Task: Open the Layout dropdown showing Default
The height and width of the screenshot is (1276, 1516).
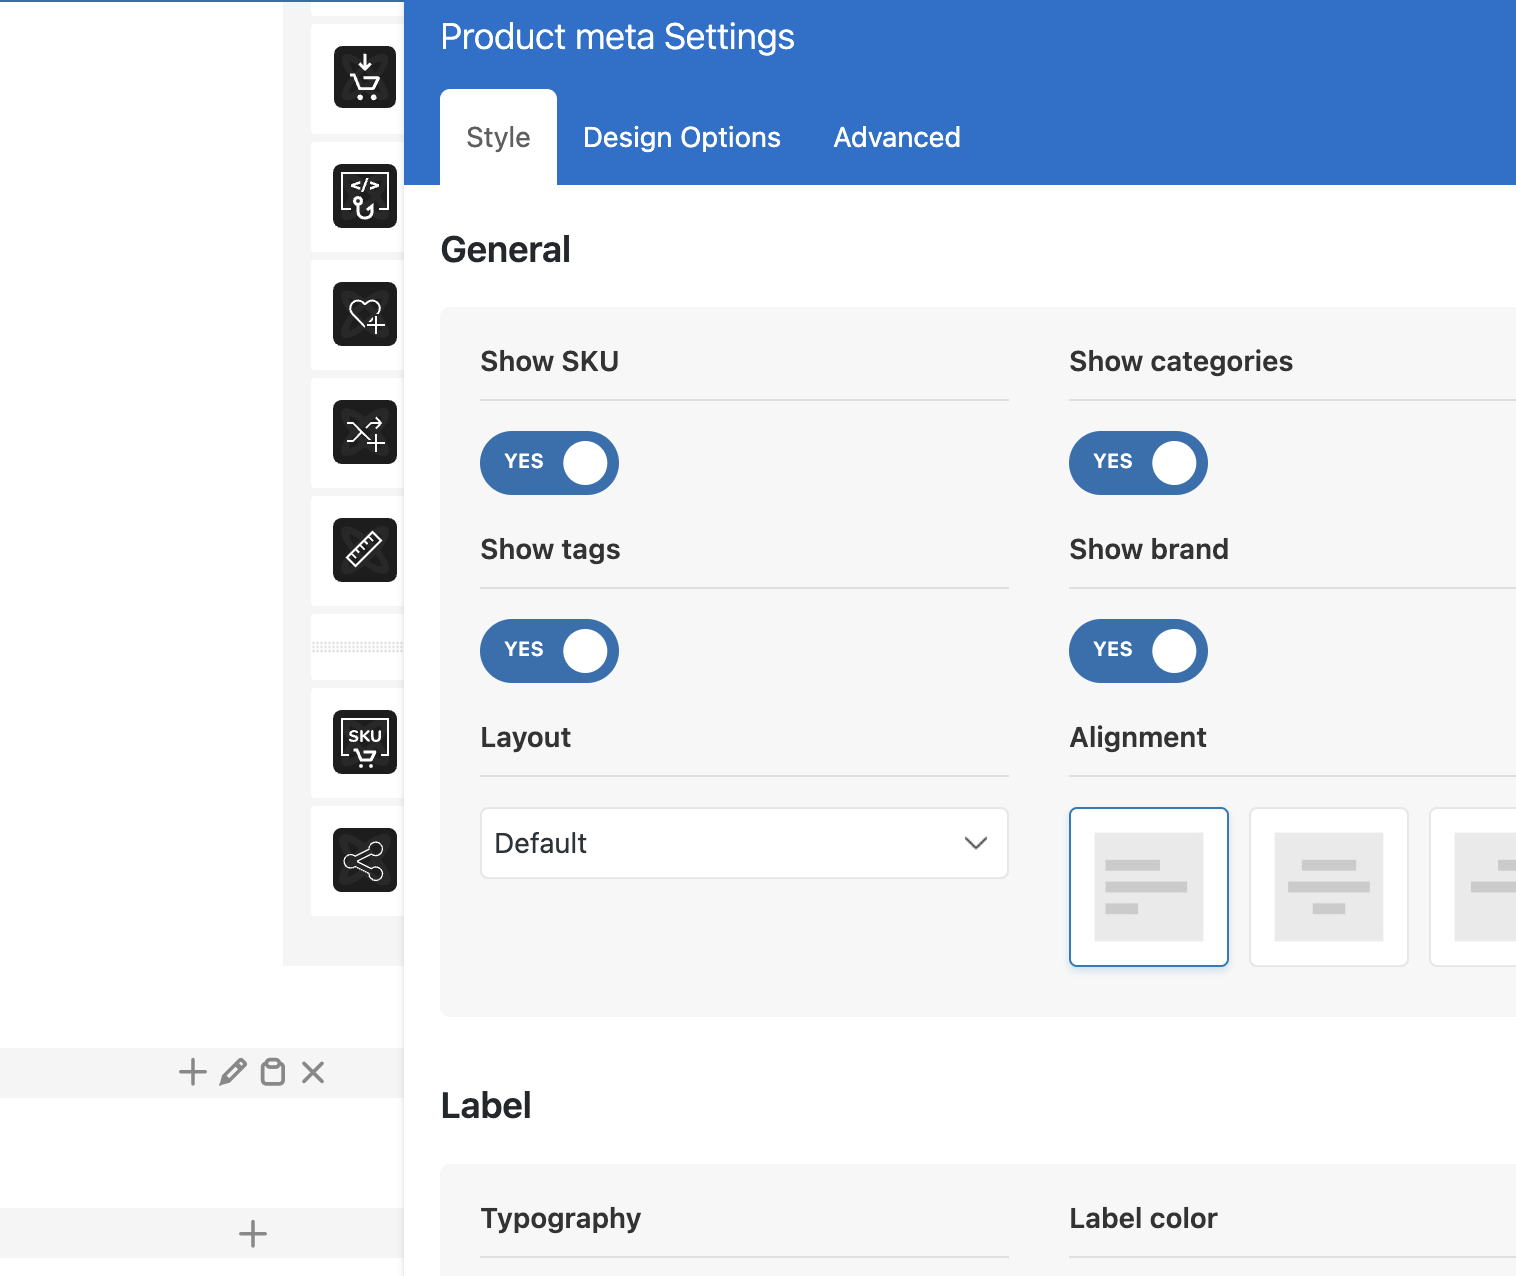Action: (x=744, y=843)
